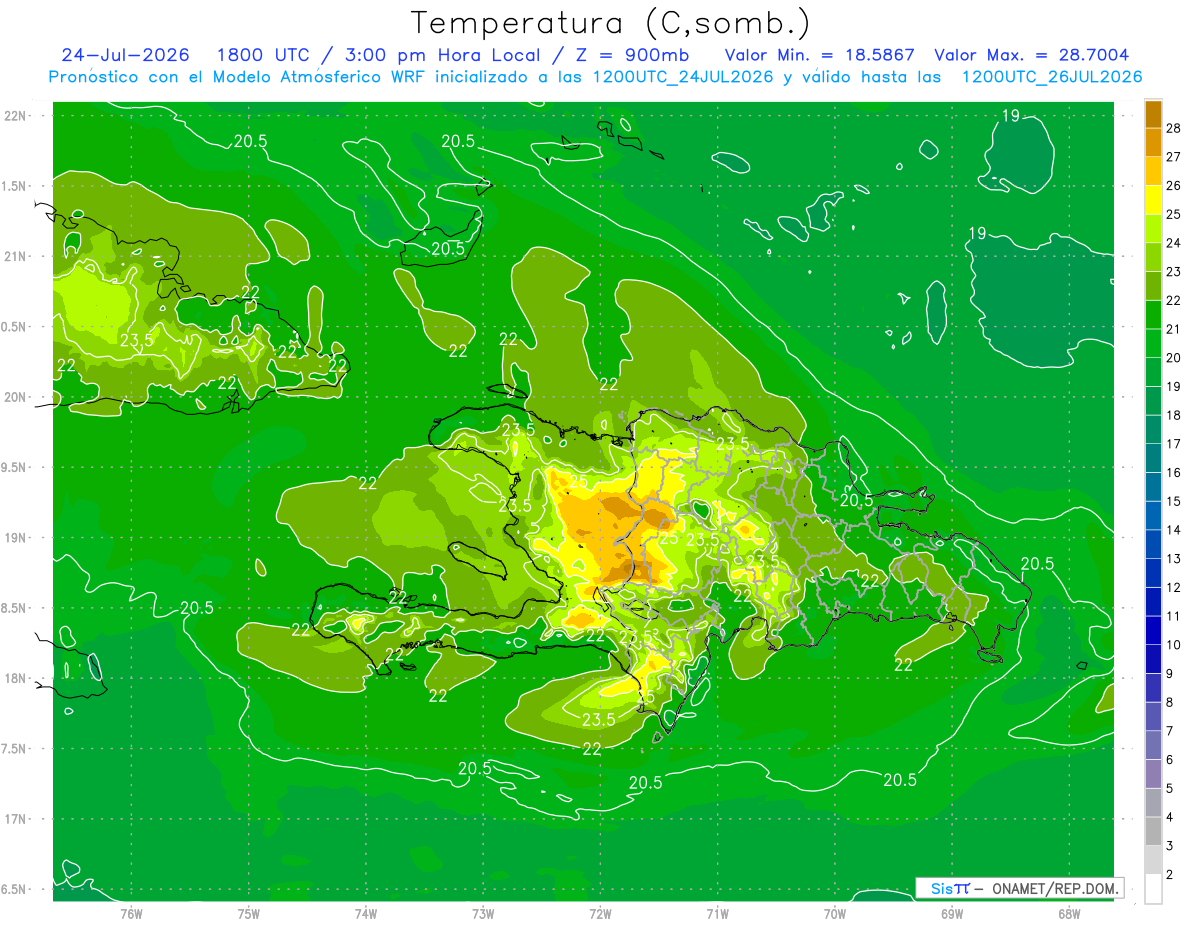
Task: Click the "71W" longitude axis label
Action: [x=717, y=914]
